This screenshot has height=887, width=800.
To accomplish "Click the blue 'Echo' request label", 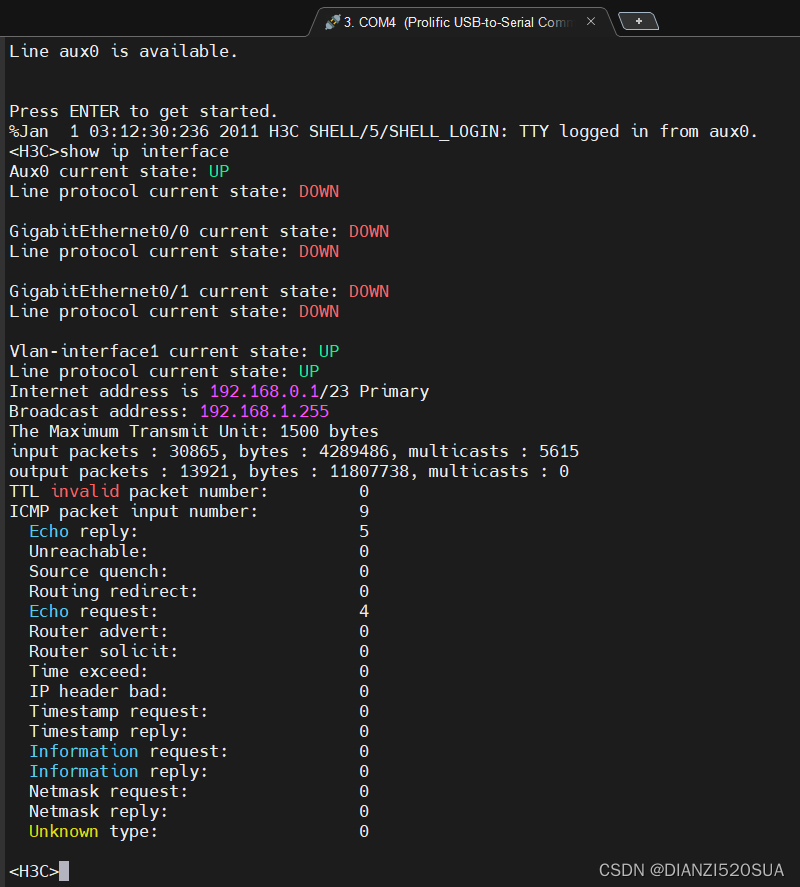I will (49, 612).
